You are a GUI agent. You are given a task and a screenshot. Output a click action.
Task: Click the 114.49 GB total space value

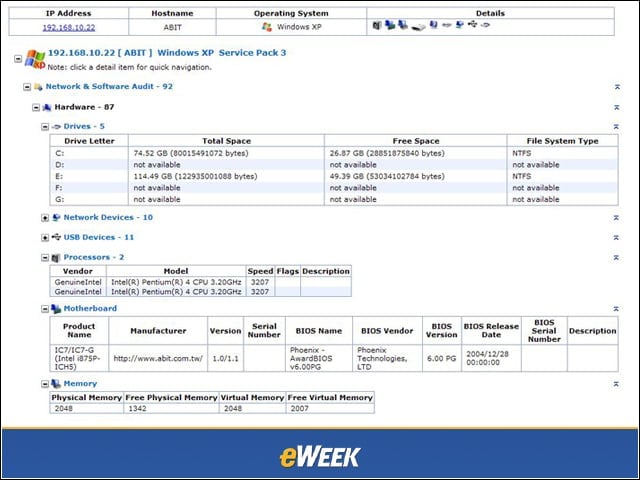[x=196, y=176]
